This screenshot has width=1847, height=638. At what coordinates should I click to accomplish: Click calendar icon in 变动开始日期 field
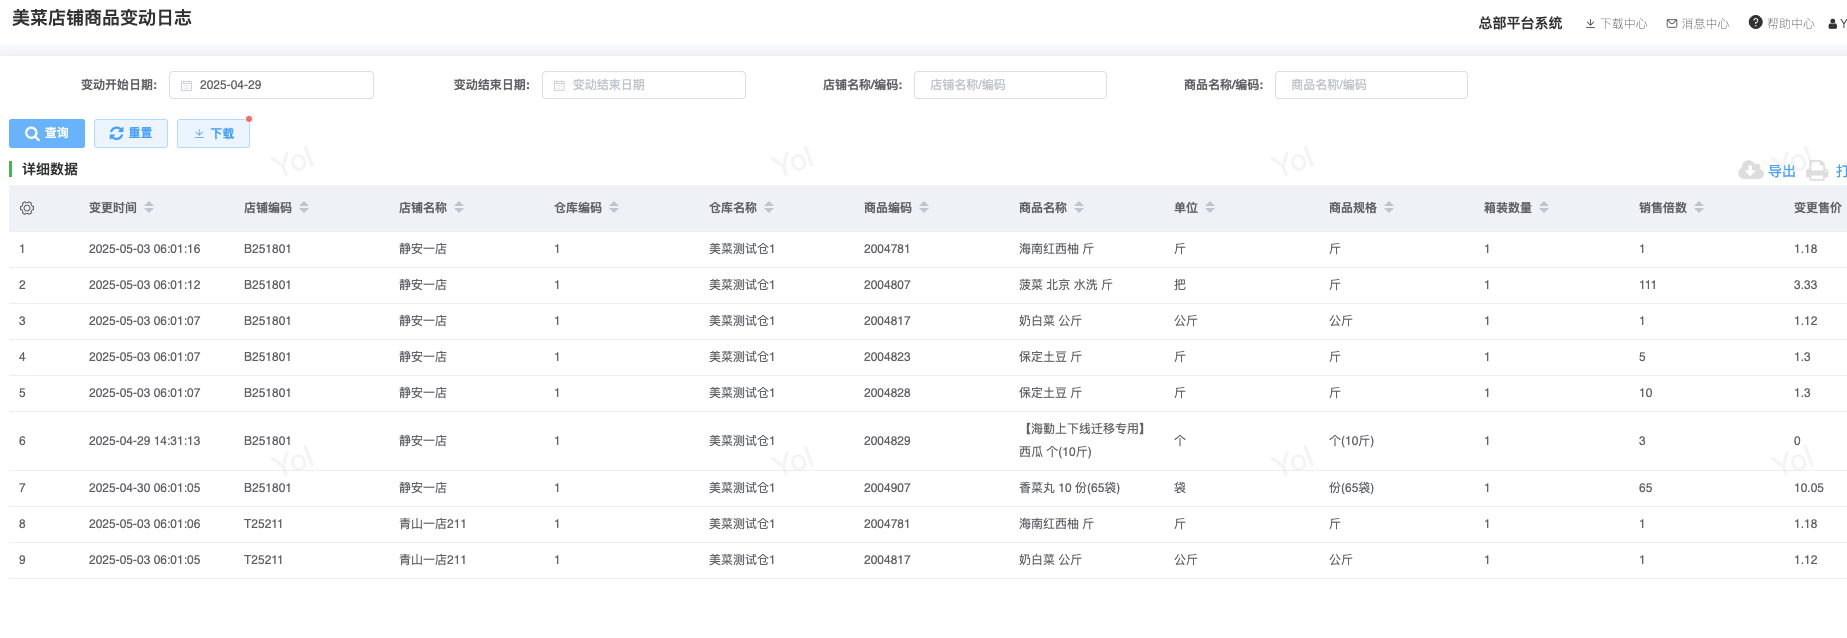[x=186, y=86]
